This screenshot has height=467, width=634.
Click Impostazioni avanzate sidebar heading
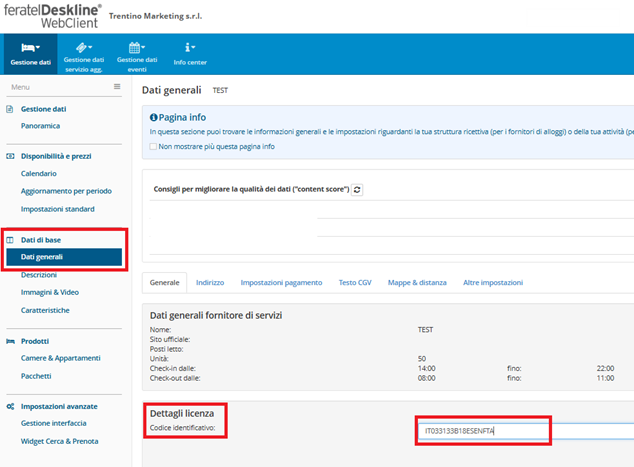click(x=59, y=406)
